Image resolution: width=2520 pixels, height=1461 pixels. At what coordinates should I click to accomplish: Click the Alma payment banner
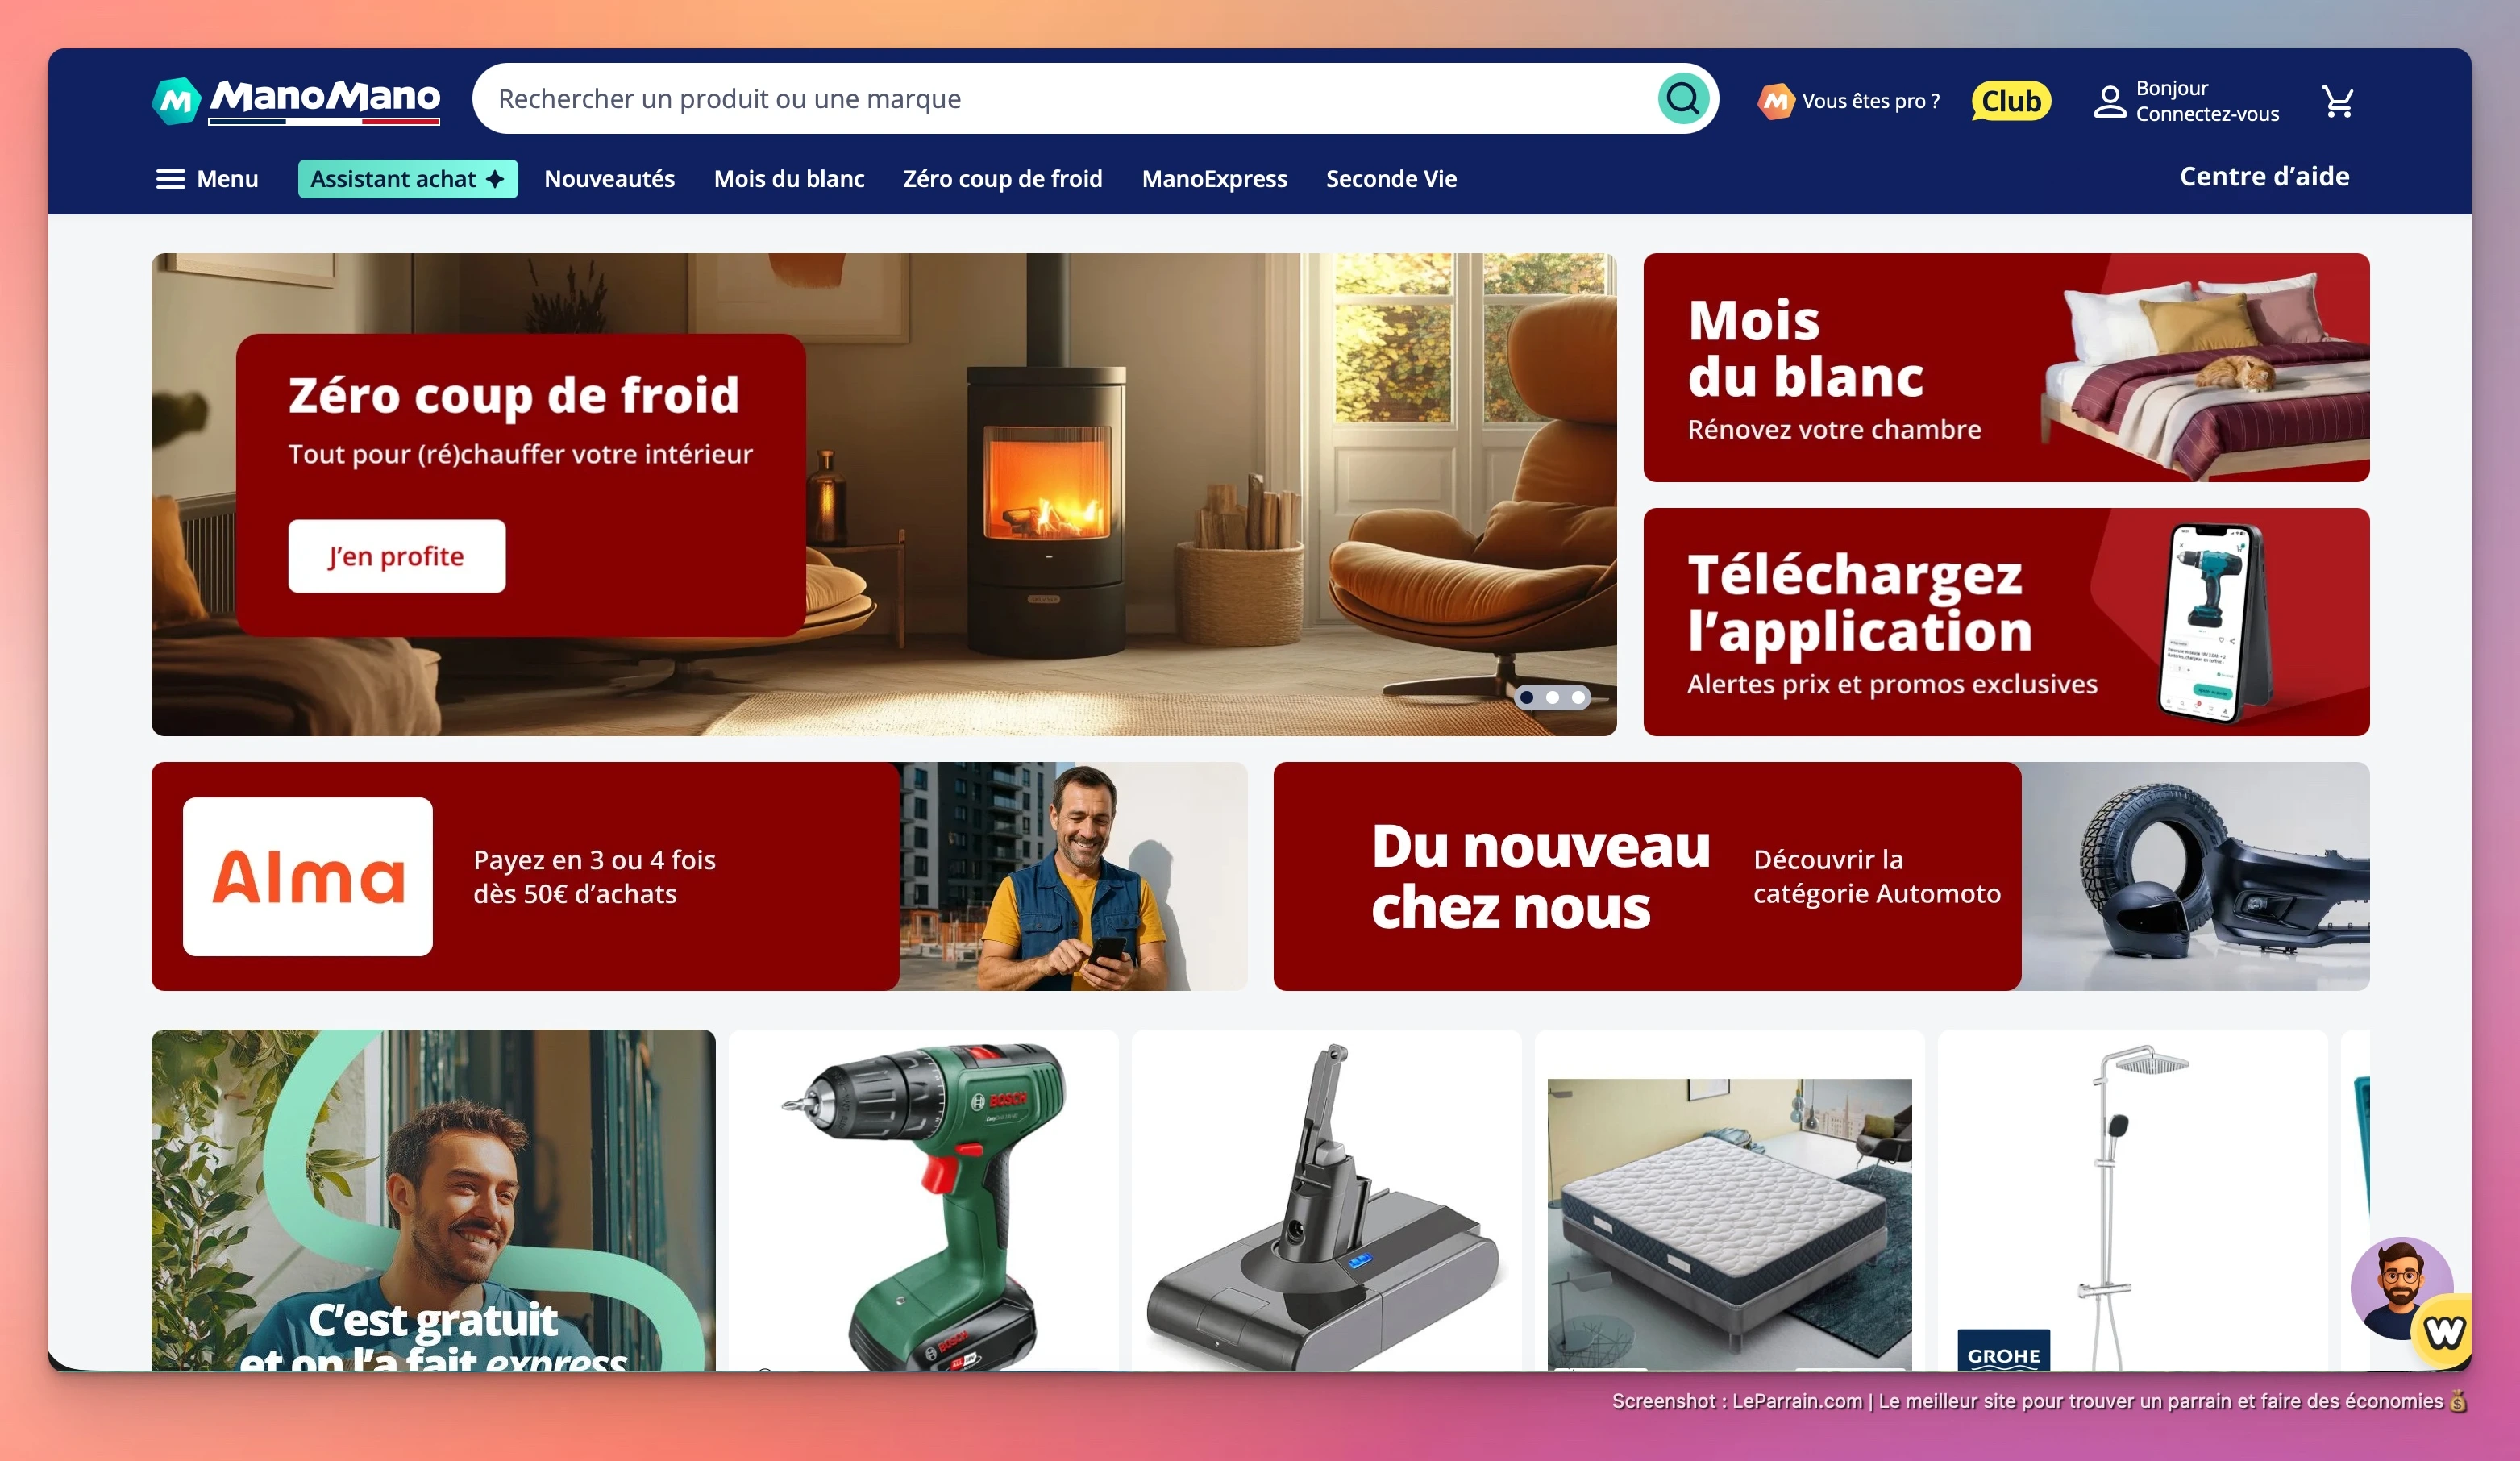click(699, 876)
